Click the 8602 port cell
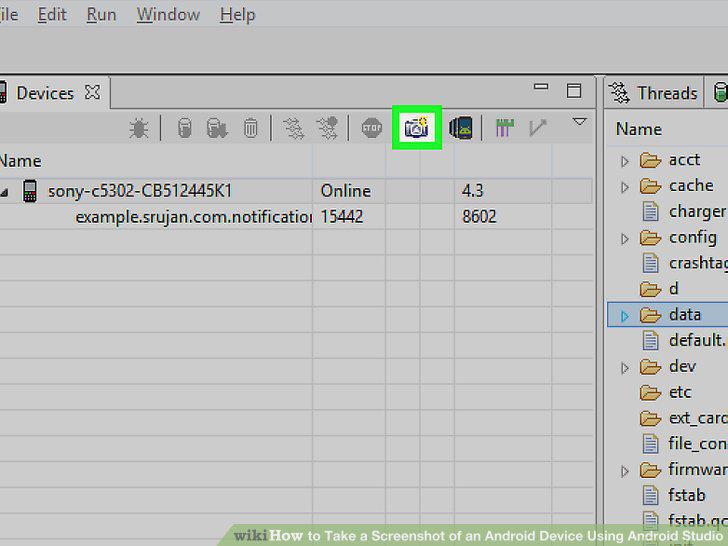The image size is (728, 546). 479,217
